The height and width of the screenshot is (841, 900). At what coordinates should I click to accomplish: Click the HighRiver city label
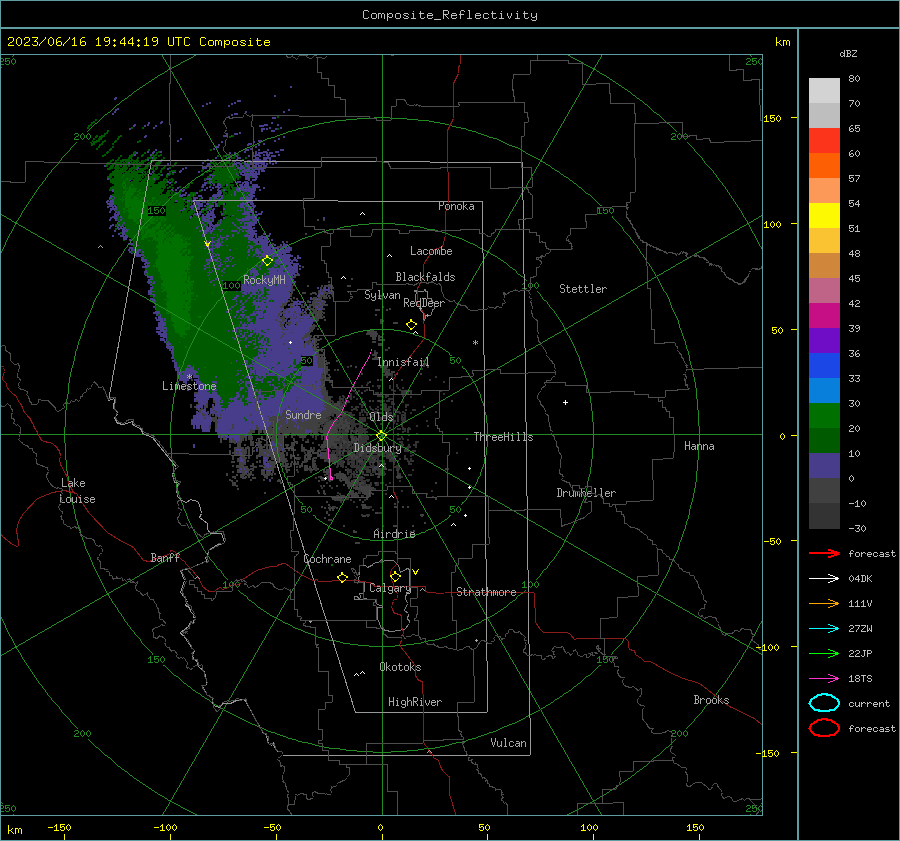pos(415,702)
